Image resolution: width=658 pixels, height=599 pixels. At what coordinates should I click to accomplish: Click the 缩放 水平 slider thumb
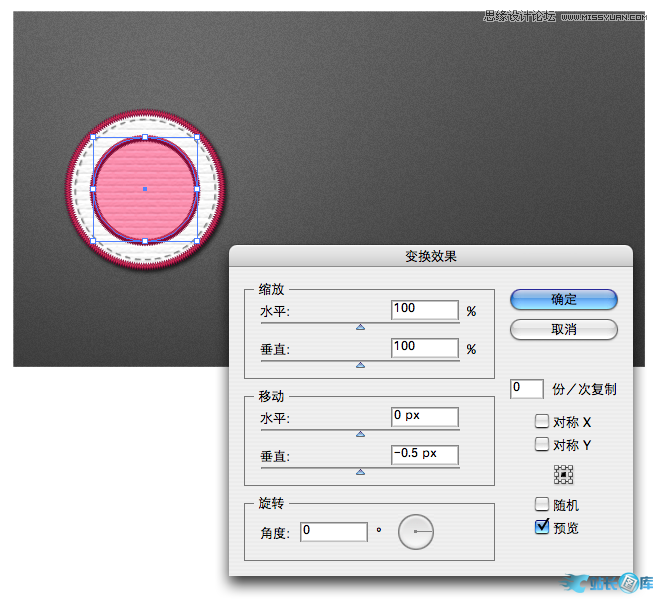pyautogui.click(x=360, y=326)
